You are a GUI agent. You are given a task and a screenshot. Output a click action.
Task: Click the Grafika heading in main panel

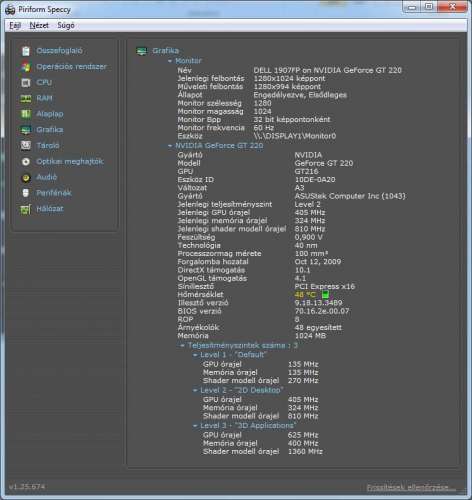pos(166,51)
